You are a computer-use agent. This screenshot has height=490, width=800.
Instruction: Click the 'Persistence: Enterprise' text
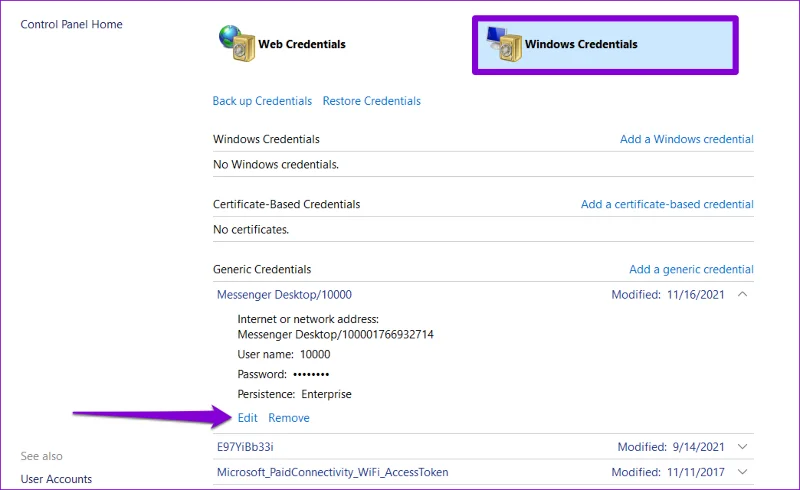[294, 395]
